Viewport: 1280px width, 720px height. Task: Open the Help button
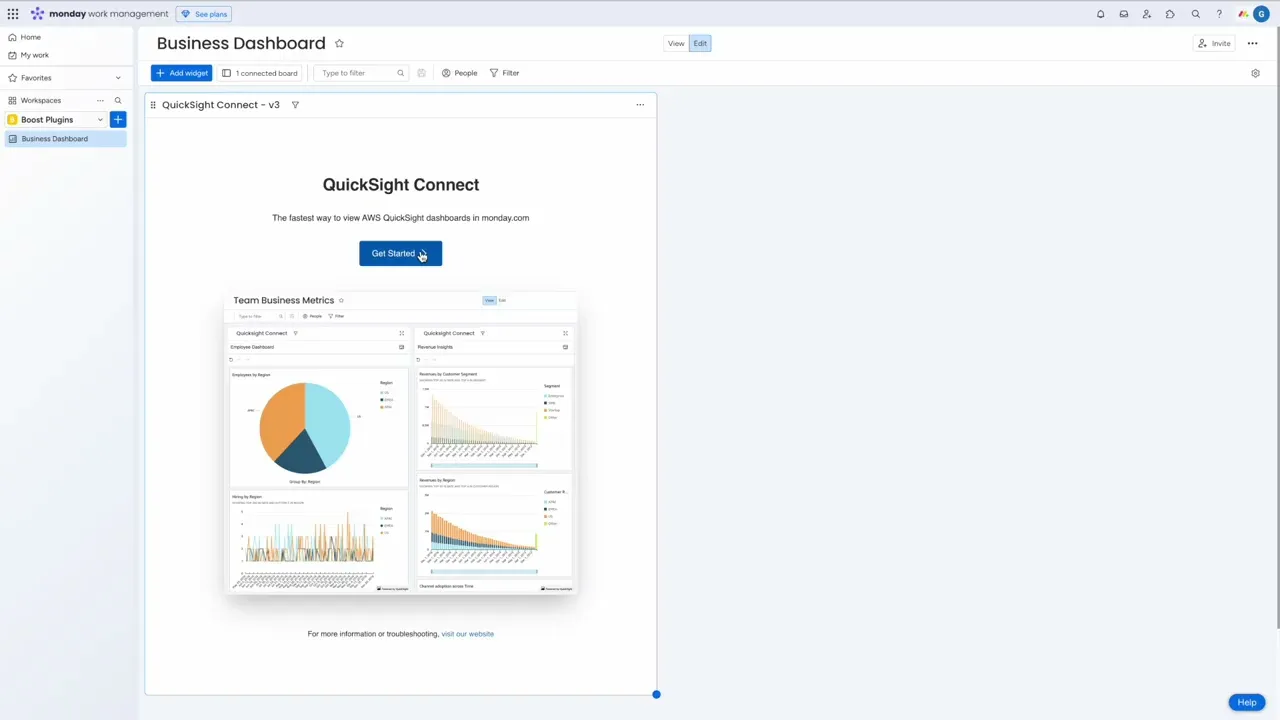tap(1247, 702)
